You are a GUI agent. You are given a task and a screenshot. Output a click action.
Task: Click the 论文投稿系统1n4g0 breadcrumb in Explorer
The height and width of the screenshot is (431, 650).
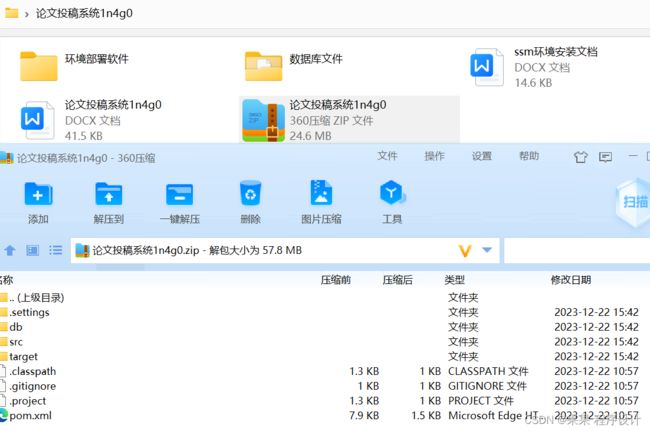click(84, 13)
